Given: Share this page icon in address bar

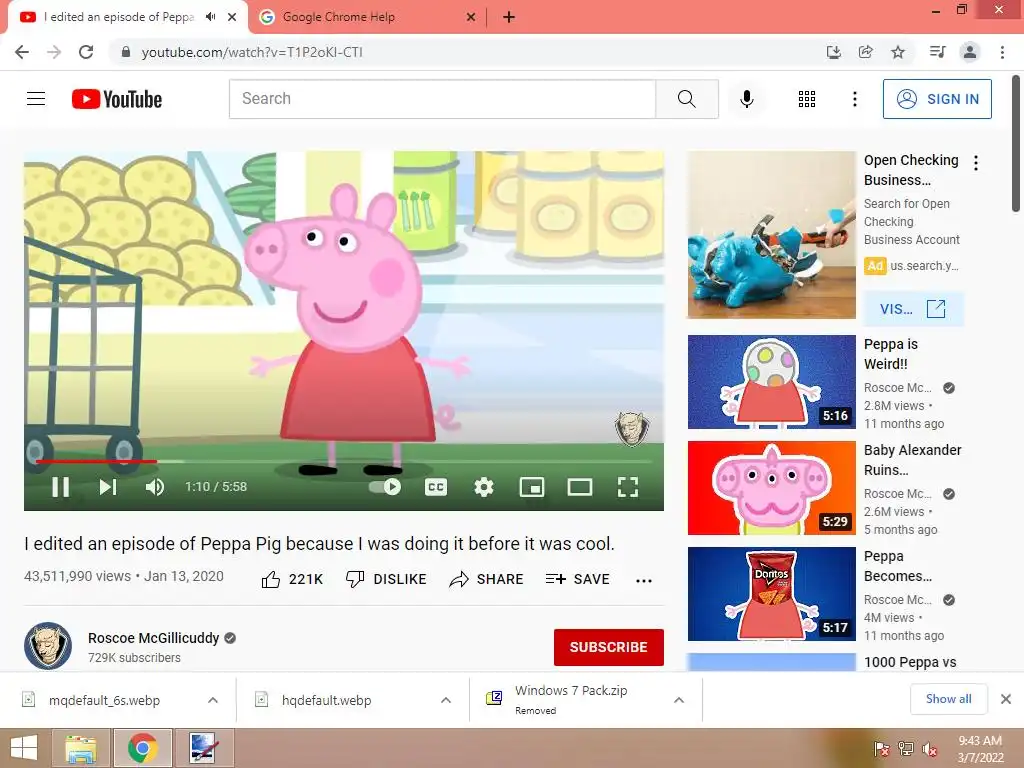Looking at the screenshot, I should click(x=865, y=52).
